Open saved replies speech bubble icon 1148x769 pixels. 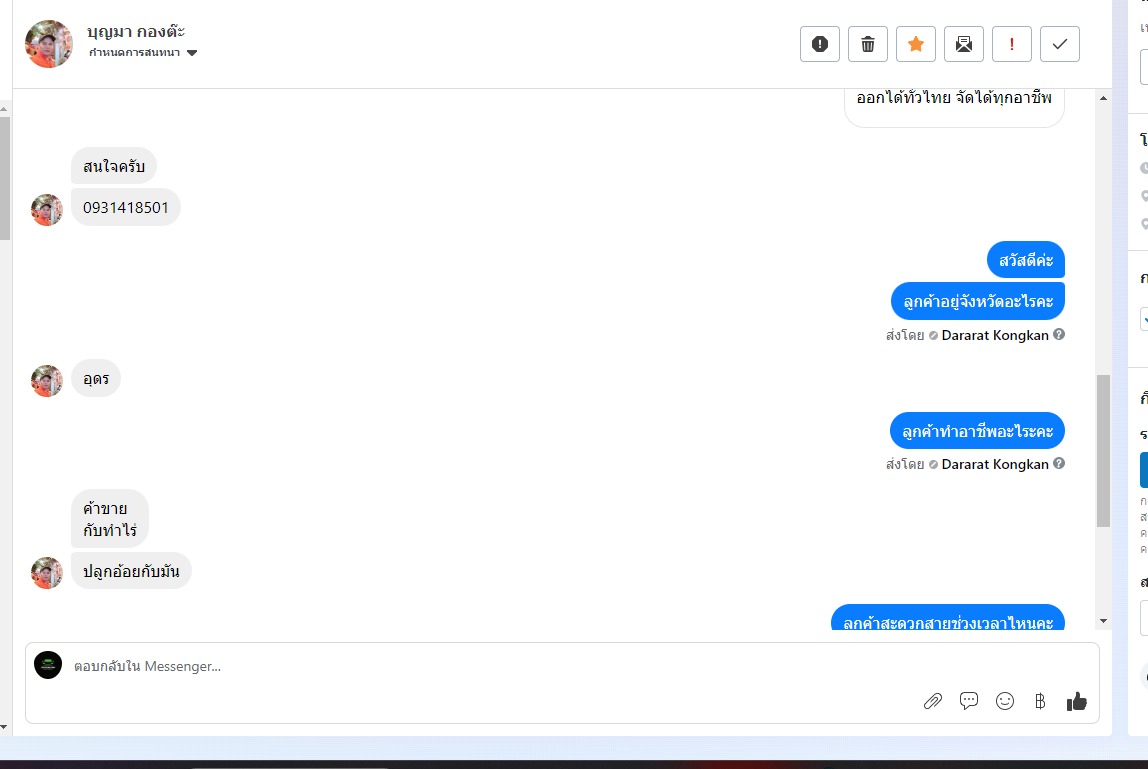tap(969, 702)
